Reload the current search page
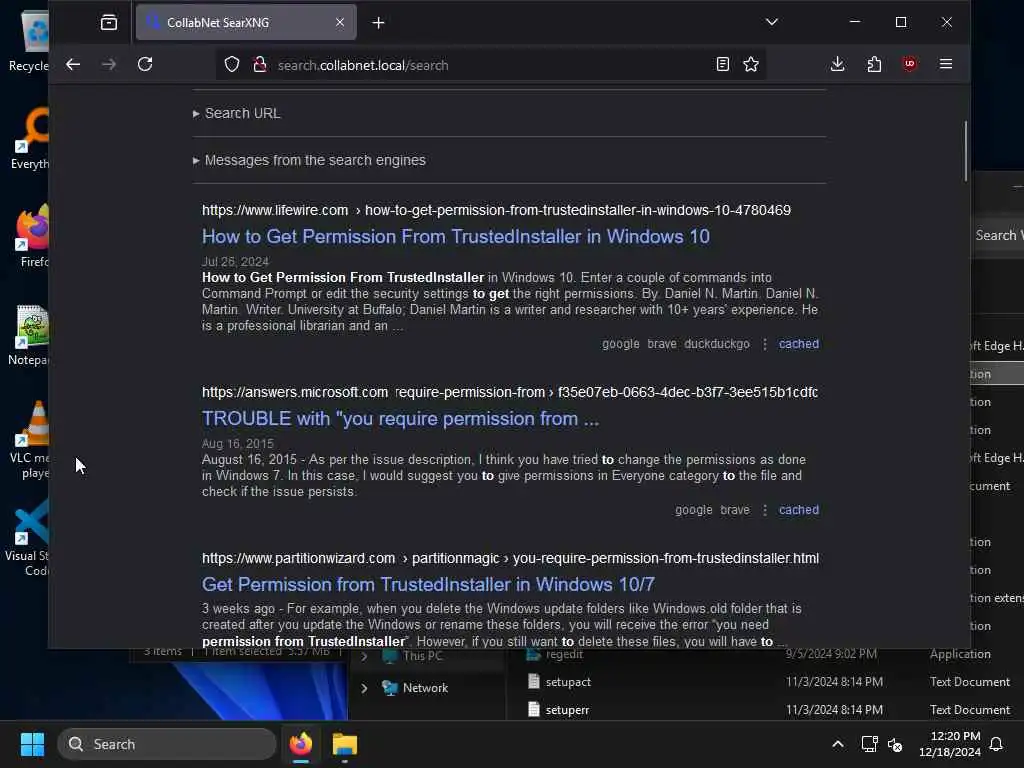 pos(145,65)
